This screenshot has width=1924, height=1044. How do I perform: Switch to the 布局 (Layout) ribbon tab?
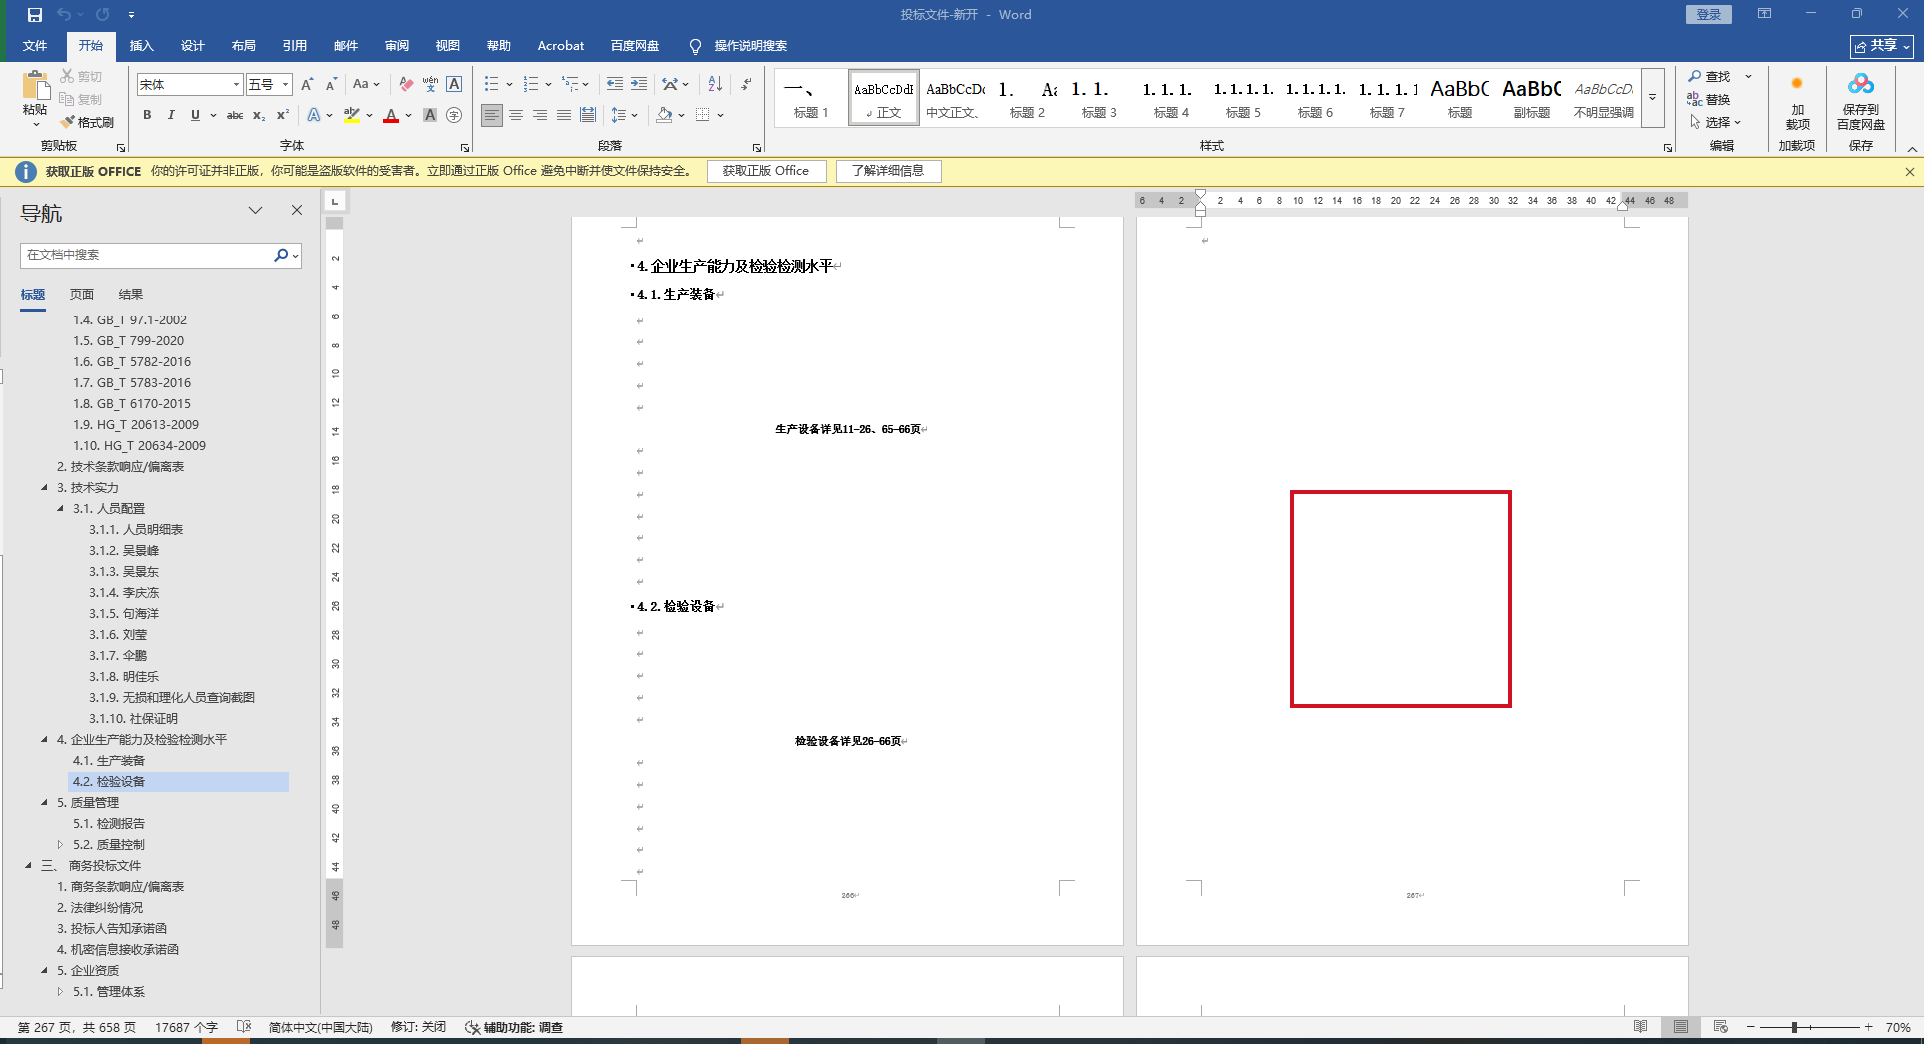coord(244,46)
